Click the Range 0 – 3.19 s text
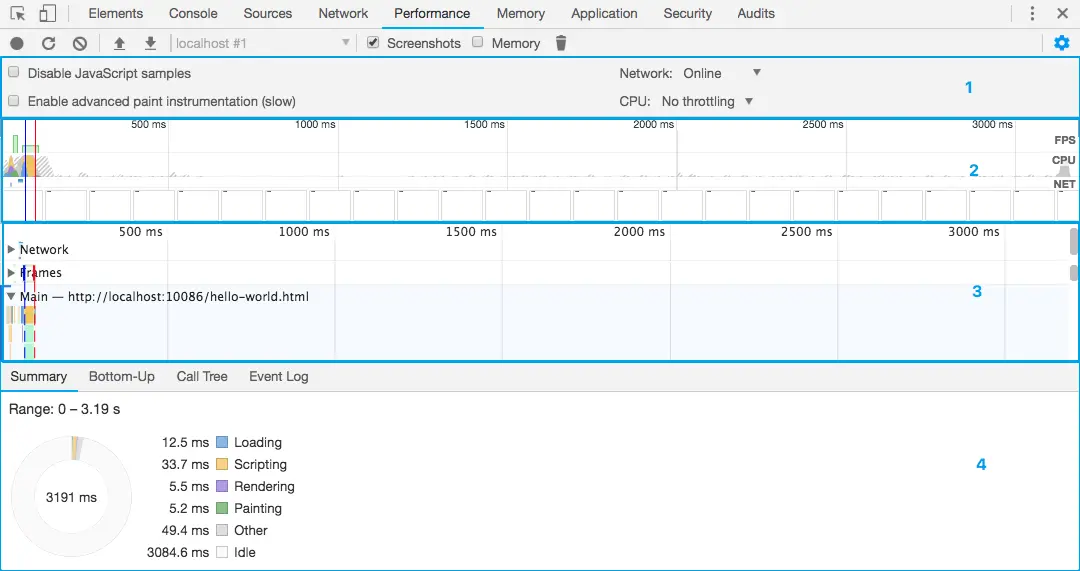 [65, 409]
